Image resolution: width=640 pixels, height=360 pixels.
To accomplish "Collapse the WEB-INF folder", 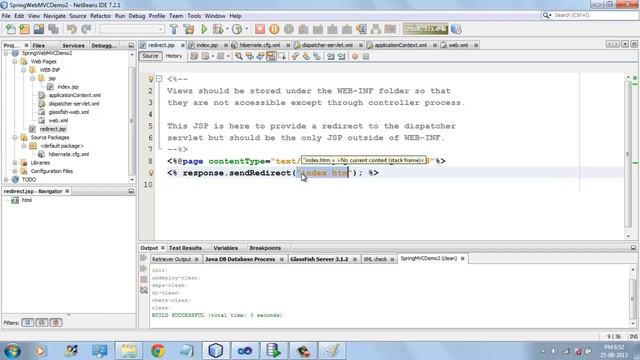I will pyautogui.click(x=24, y=70).
